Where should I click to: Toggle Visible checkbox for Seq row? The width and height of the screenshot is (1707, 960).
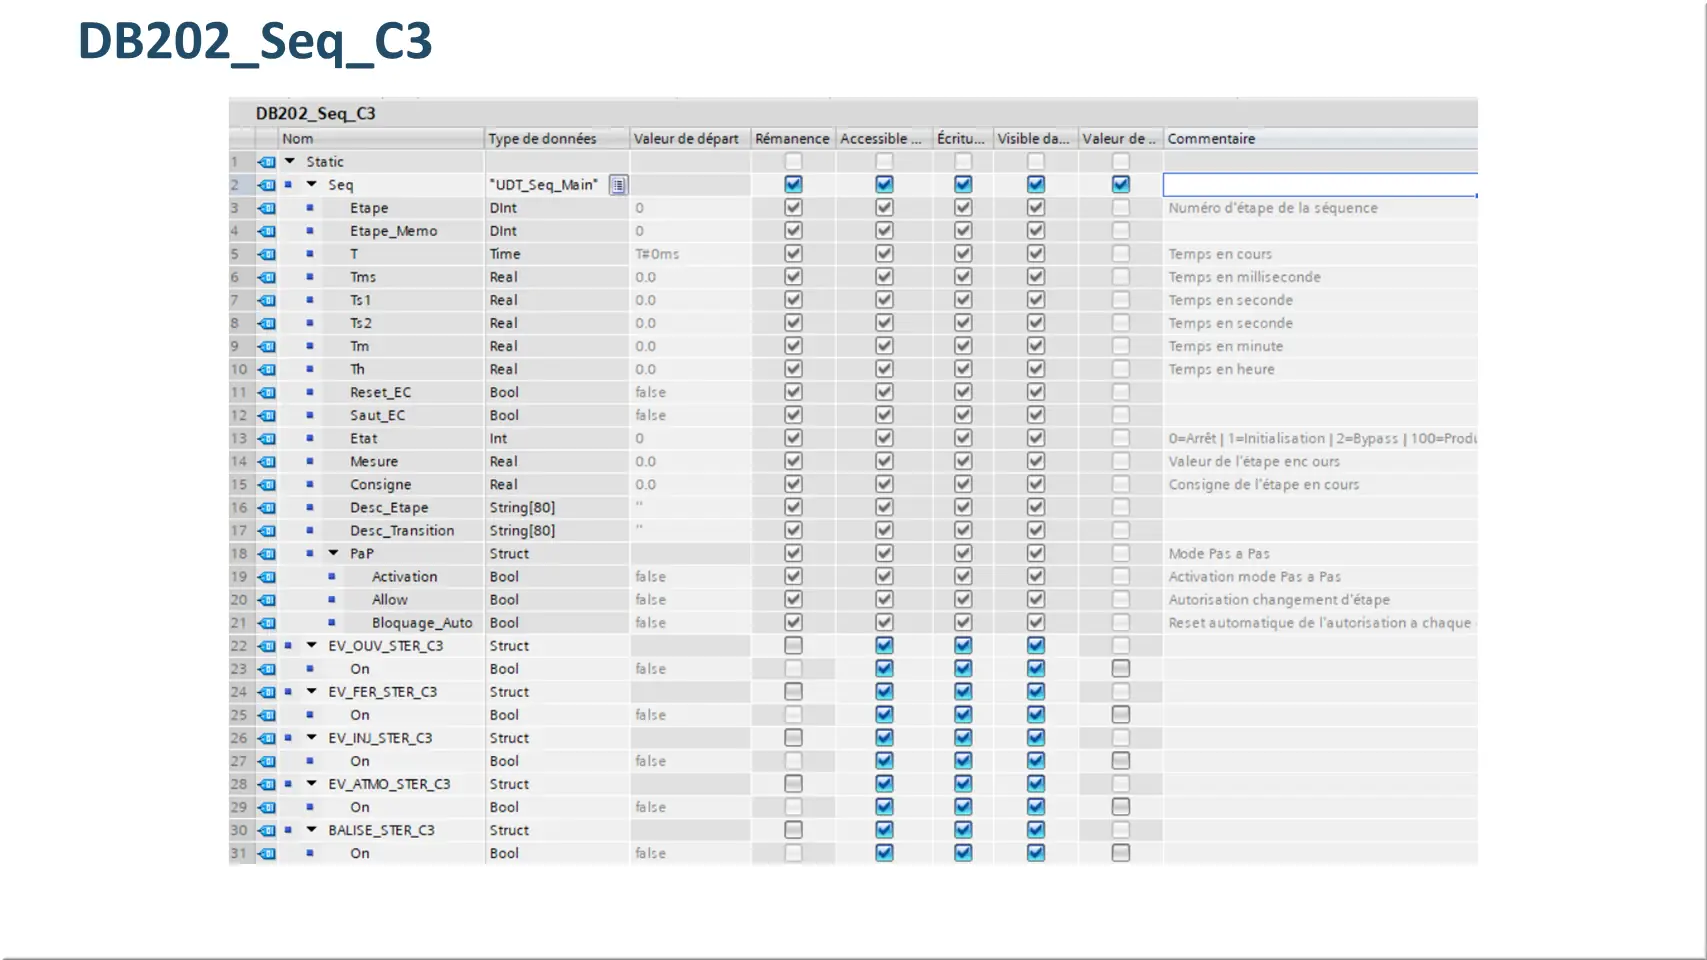(1036, 184)
